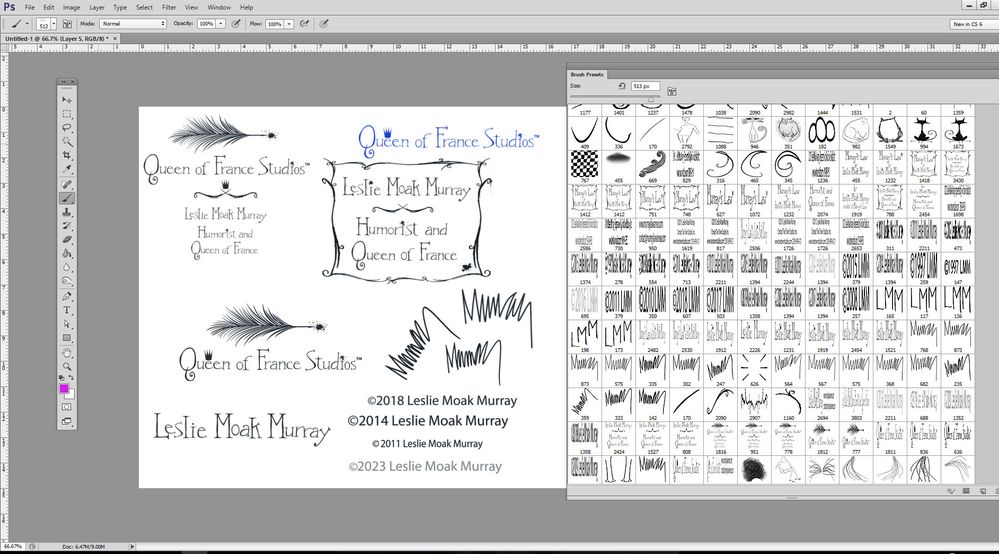
Task: Open the Type menu
Action: [120, 7]
